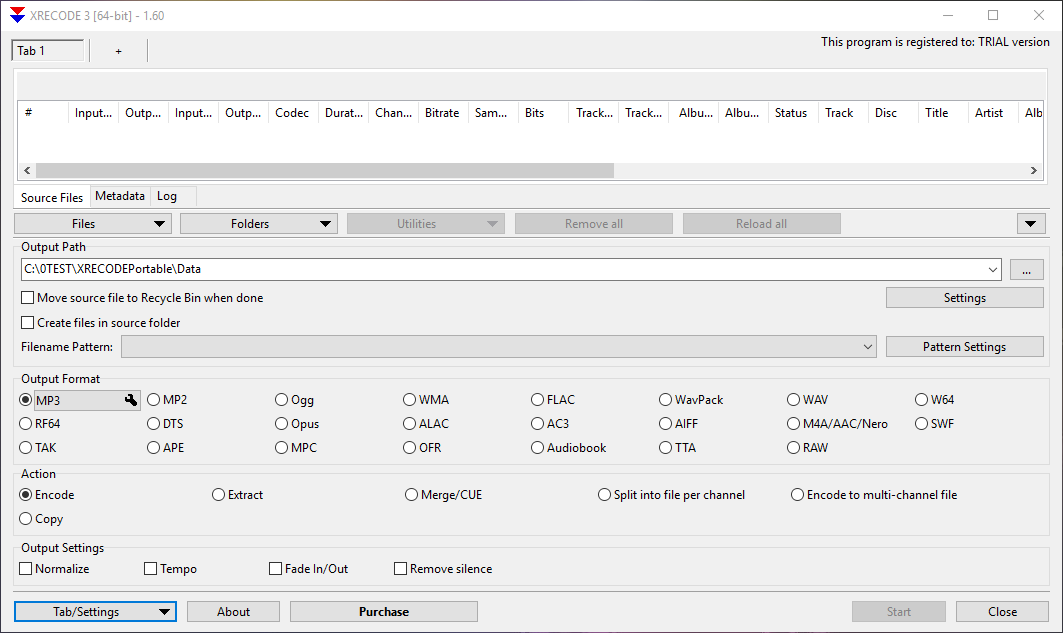1063x633 pixels.
Task: Enable the Normalize option
Action: 26,569
